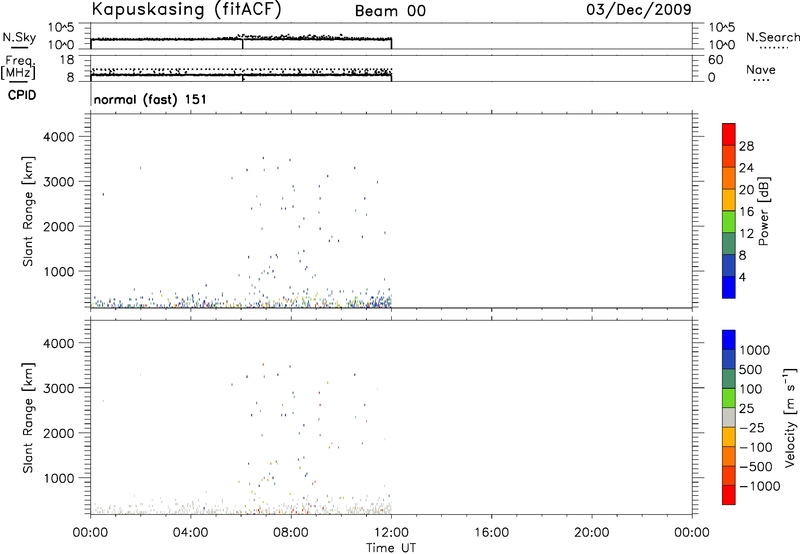Click the 04:00 time tick label
This screenshot has width=800, height=554.
(x=191, y=533)
